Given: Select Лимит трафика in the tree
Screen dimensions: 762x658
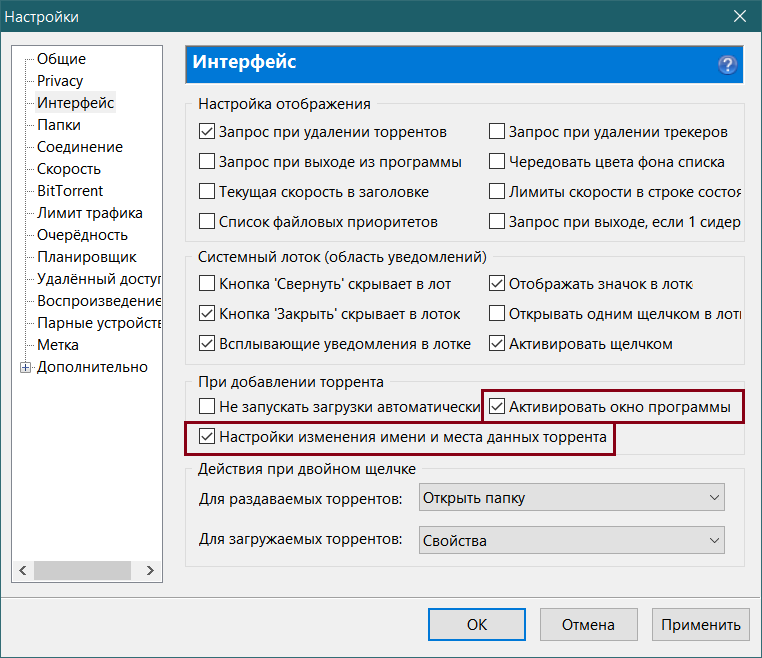Looking at the screenshot, I should tap(89, 213).
